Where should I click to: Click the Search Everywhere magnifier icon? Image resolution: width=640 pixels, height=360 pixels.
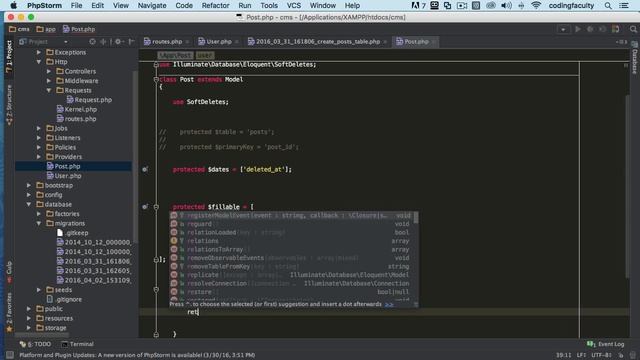pos(633,29)
